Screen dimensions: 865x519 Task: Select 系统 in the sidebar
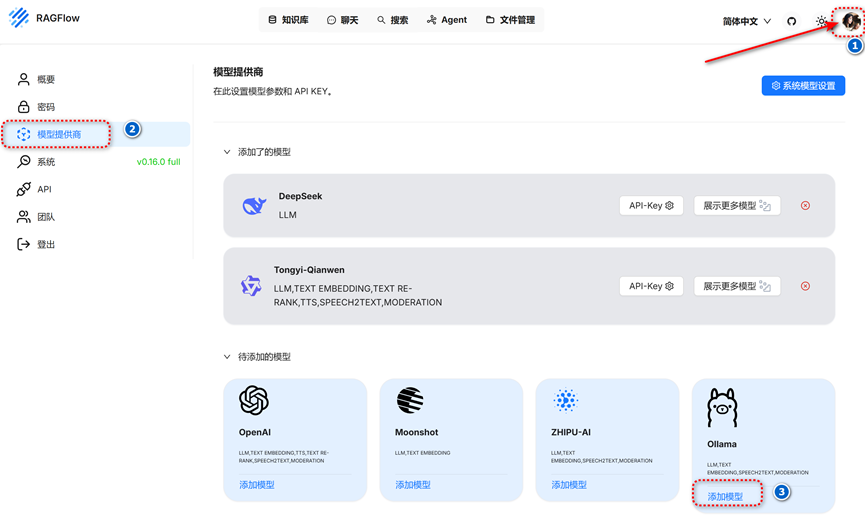pos(96,162)
